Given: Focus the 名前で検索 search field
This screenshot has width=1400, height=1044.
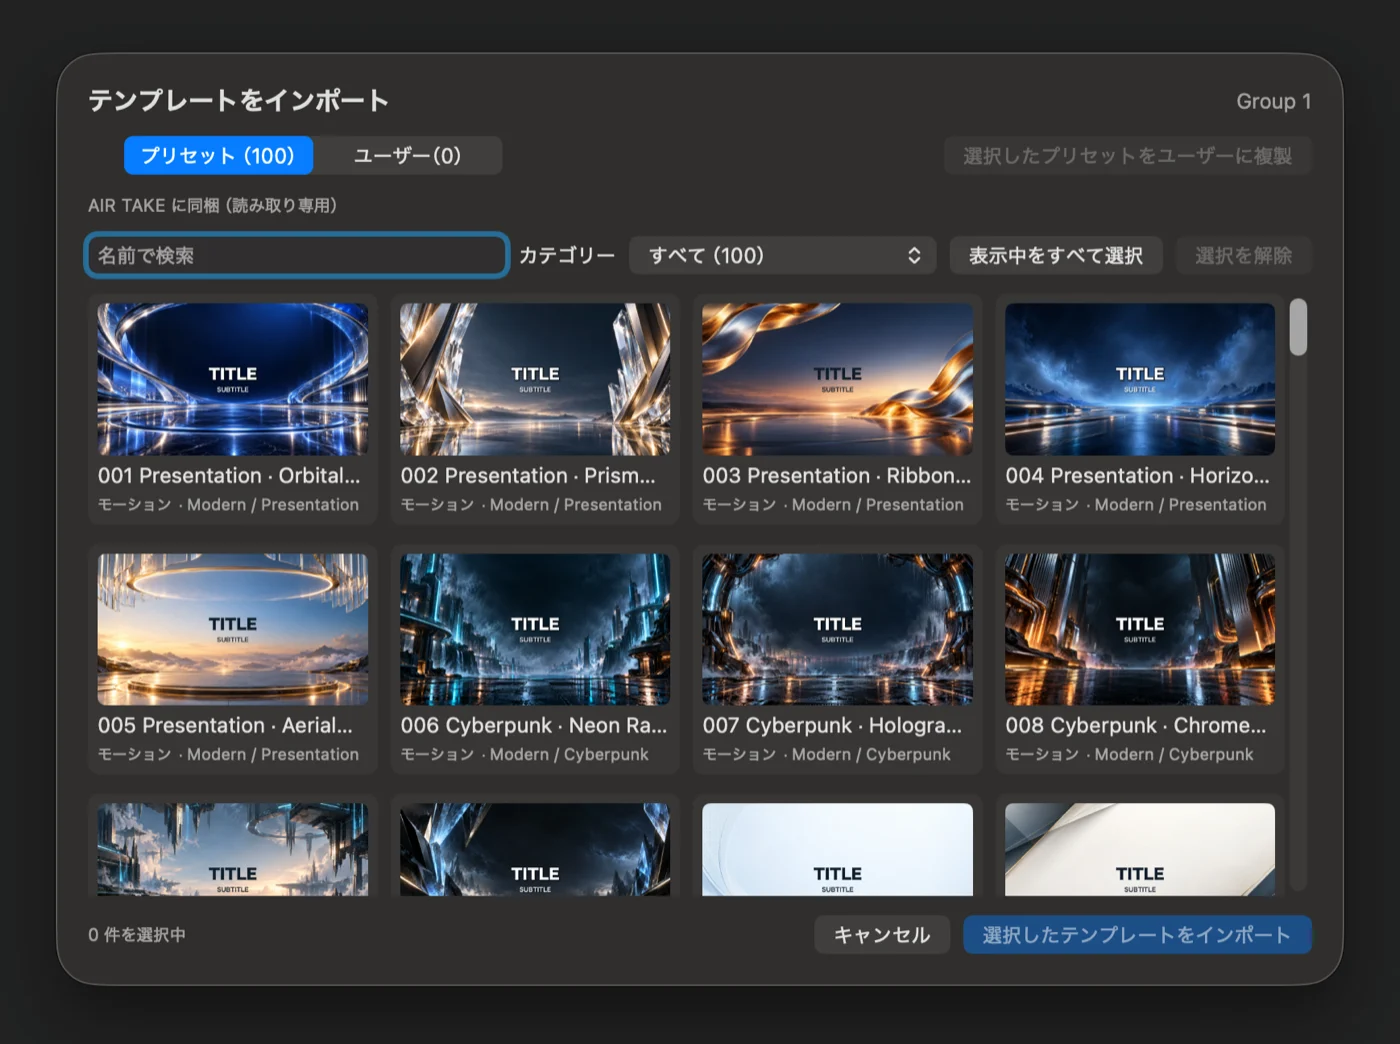Looking at the screenshot, I should coord(297,255).
